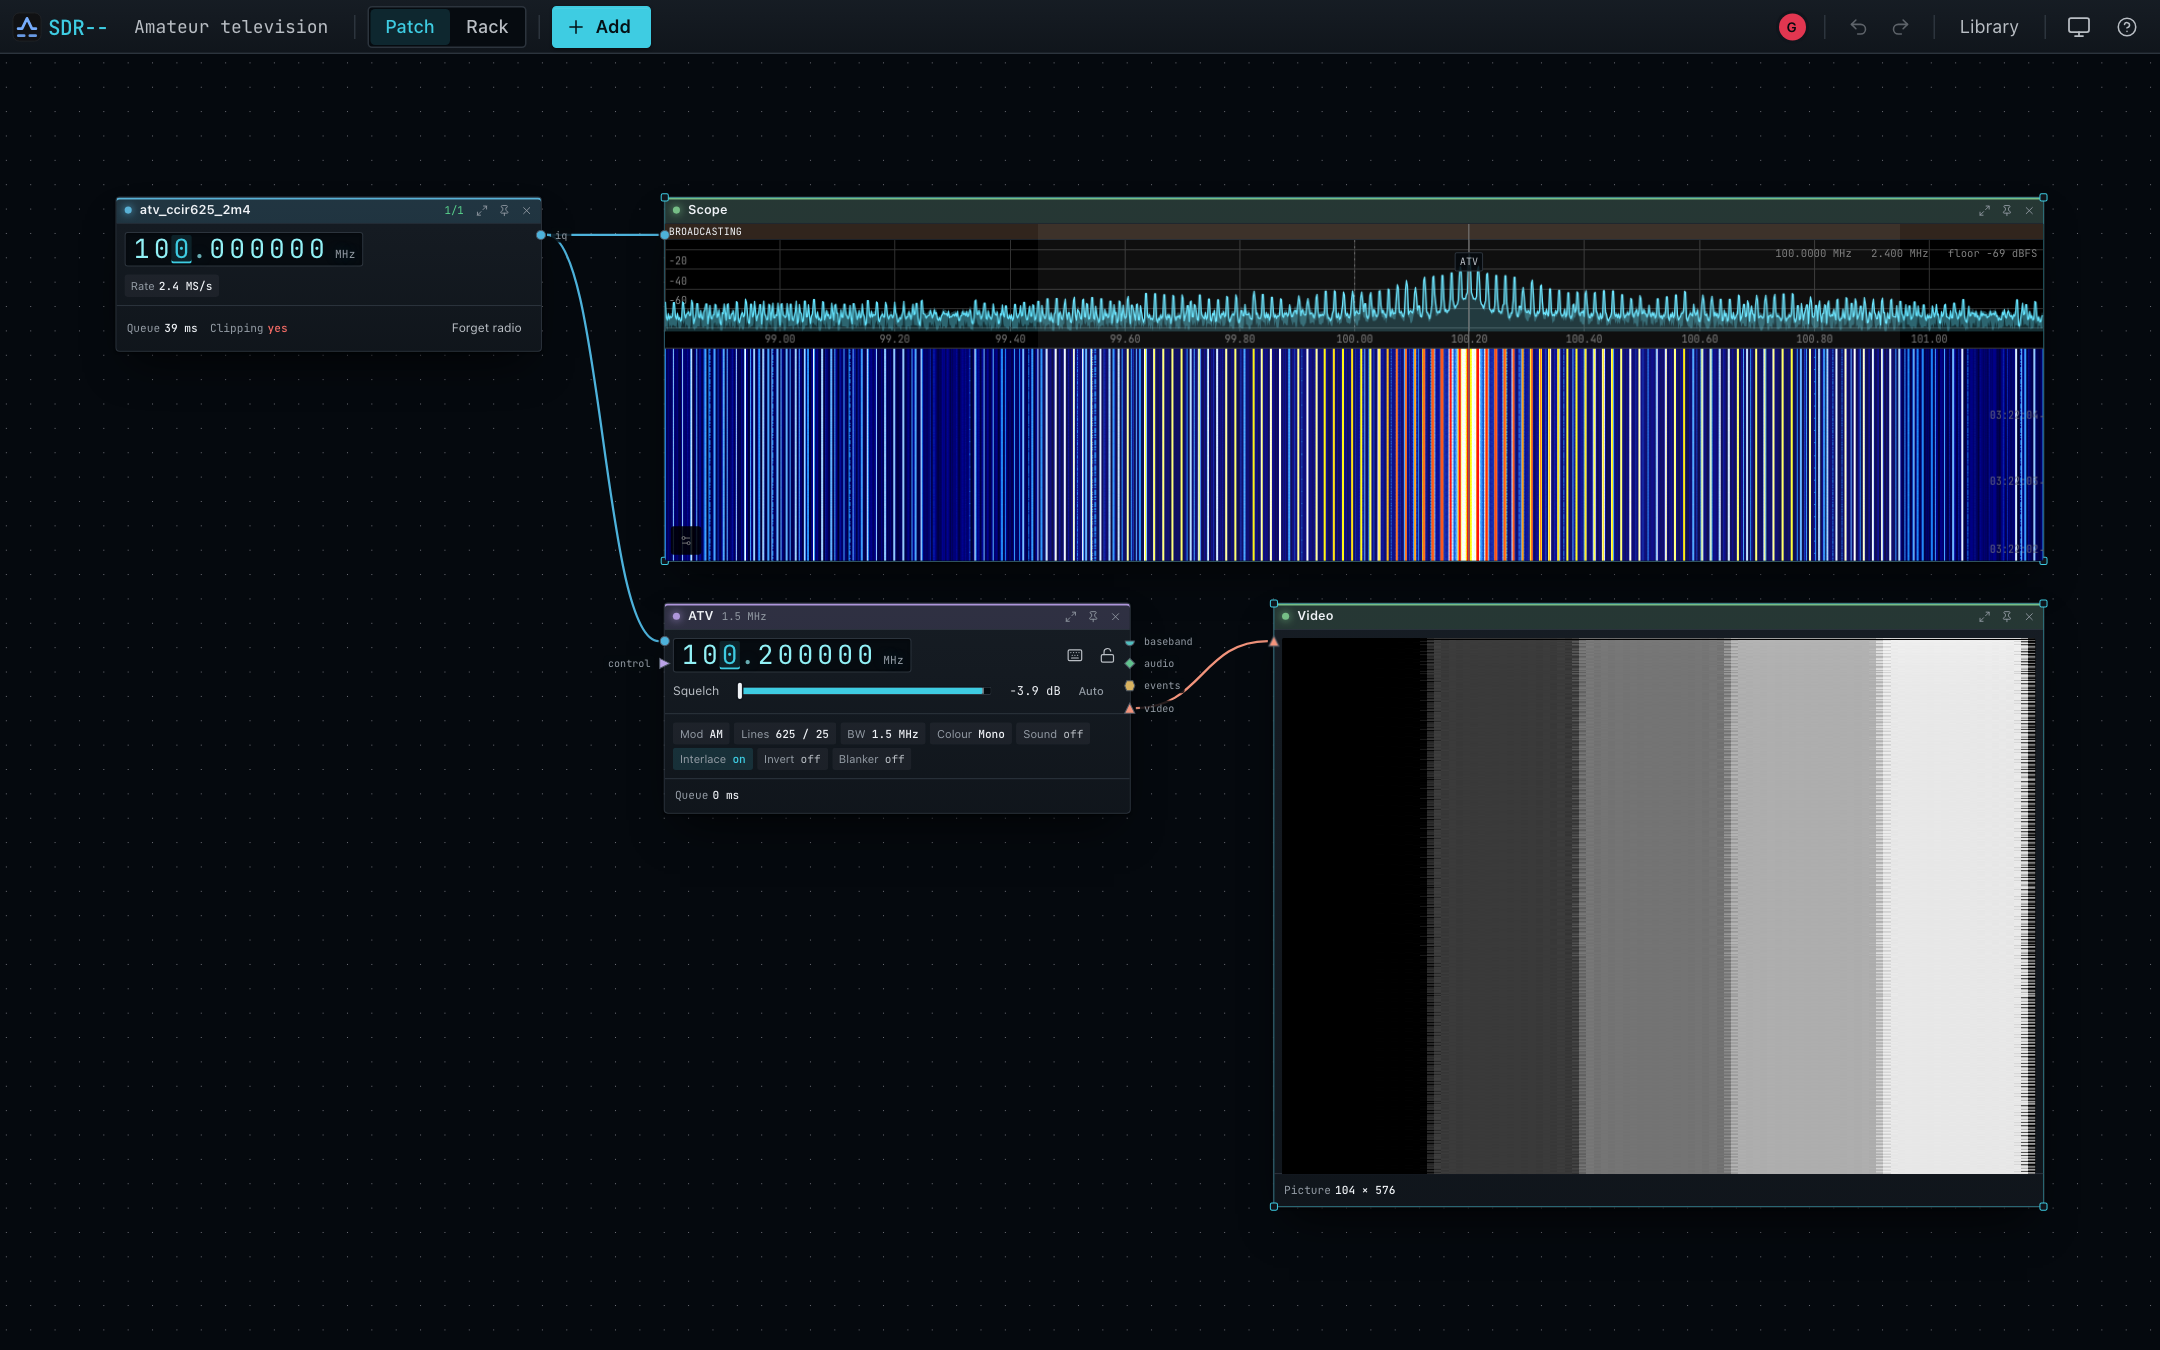Pin the atv_ccir625_2m4 source module
Viewport: 2160px width, 1350px height.
(504, 211)
